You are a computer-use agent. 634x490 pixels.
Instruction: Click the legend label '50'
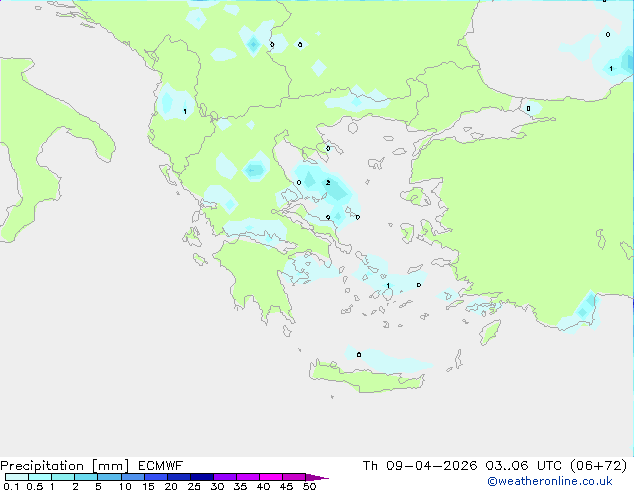click(x=309, y=486)
